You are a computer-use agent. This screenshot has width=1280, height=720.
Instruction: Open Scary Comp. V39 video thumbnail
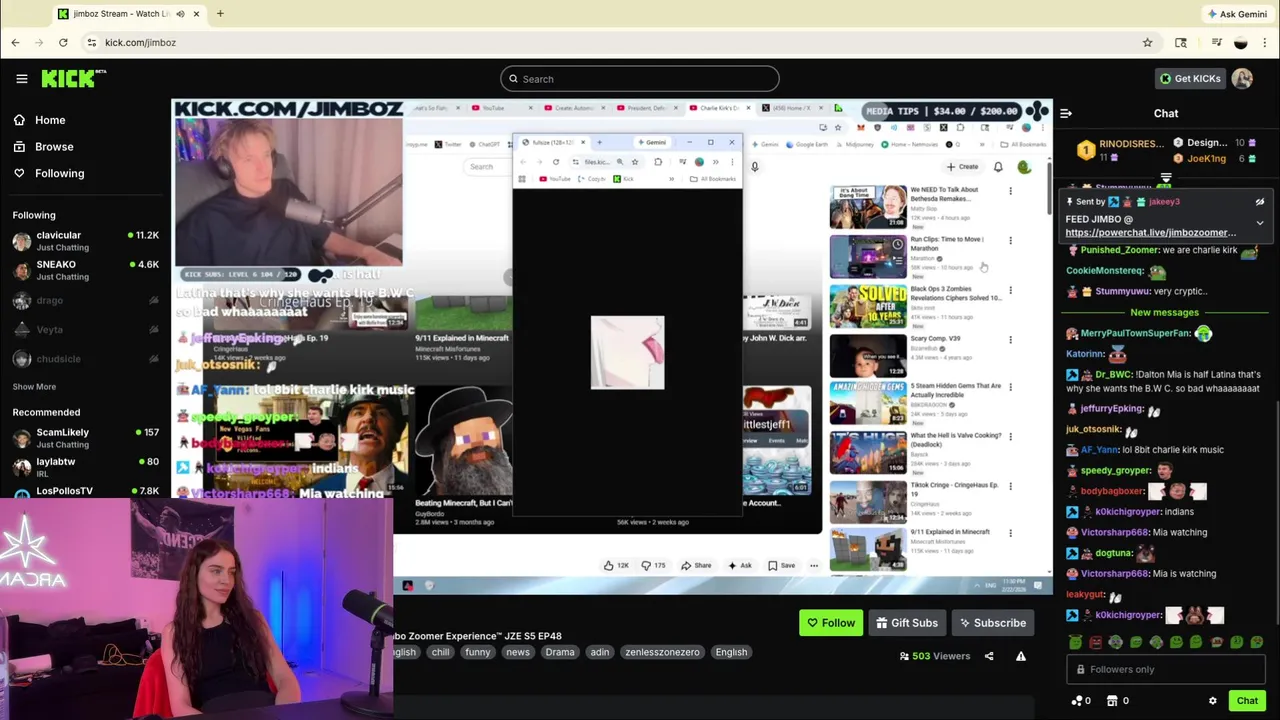click(x=868, y=354)
